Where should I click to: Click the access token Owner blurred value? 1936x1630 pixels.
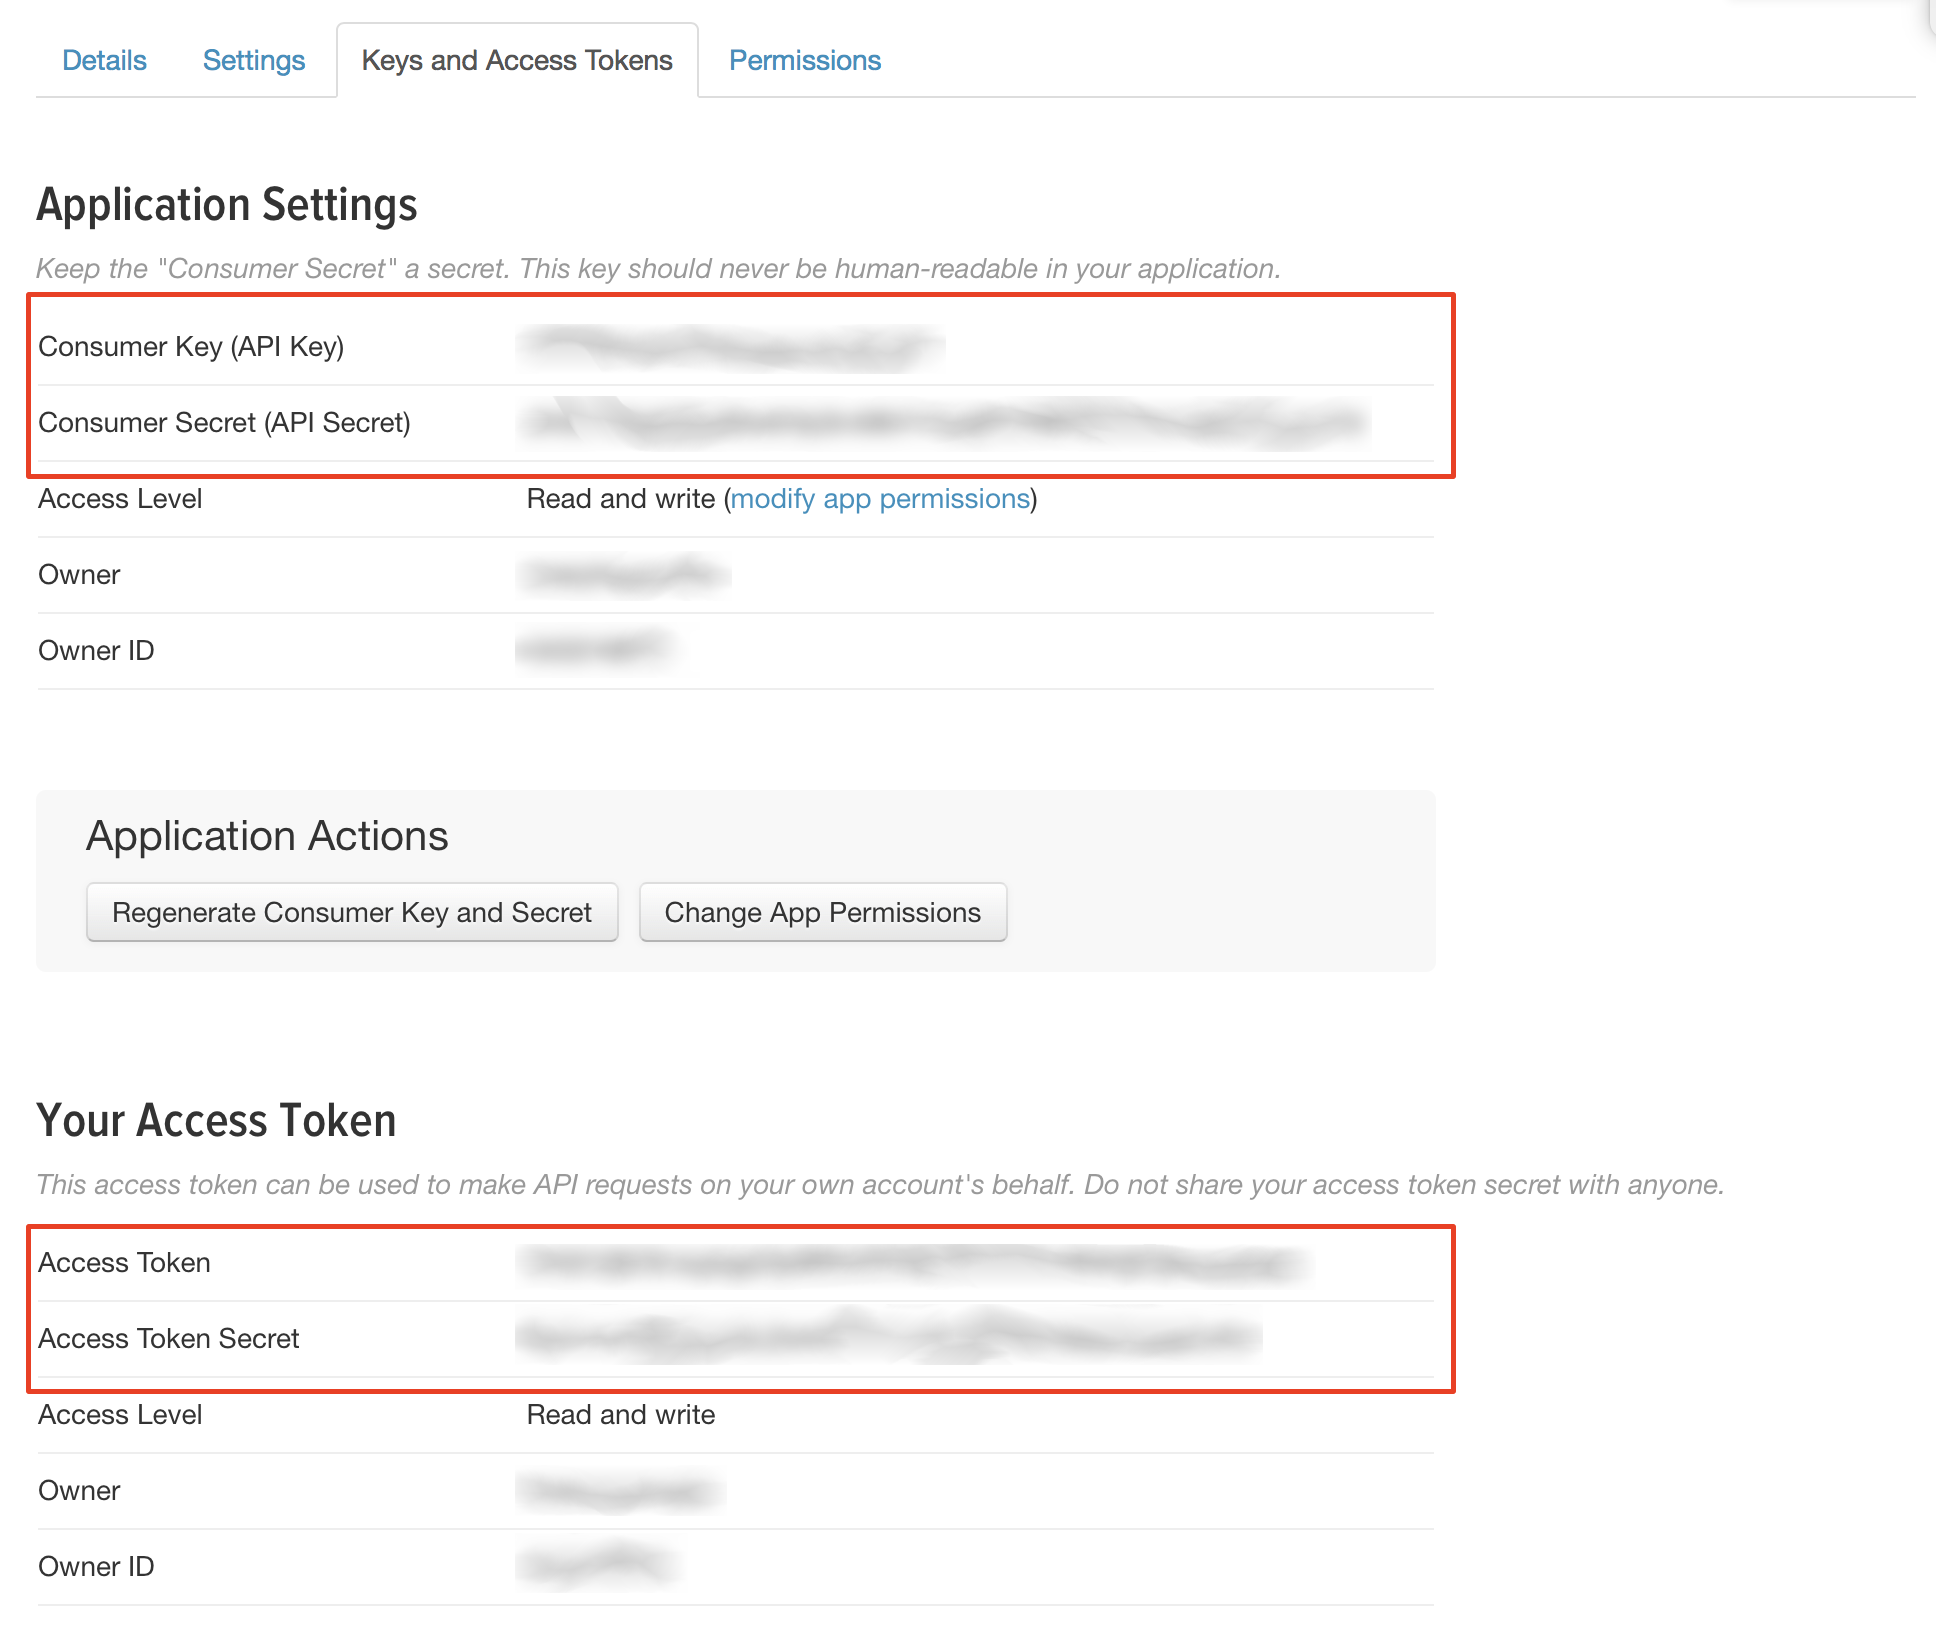621,1491
